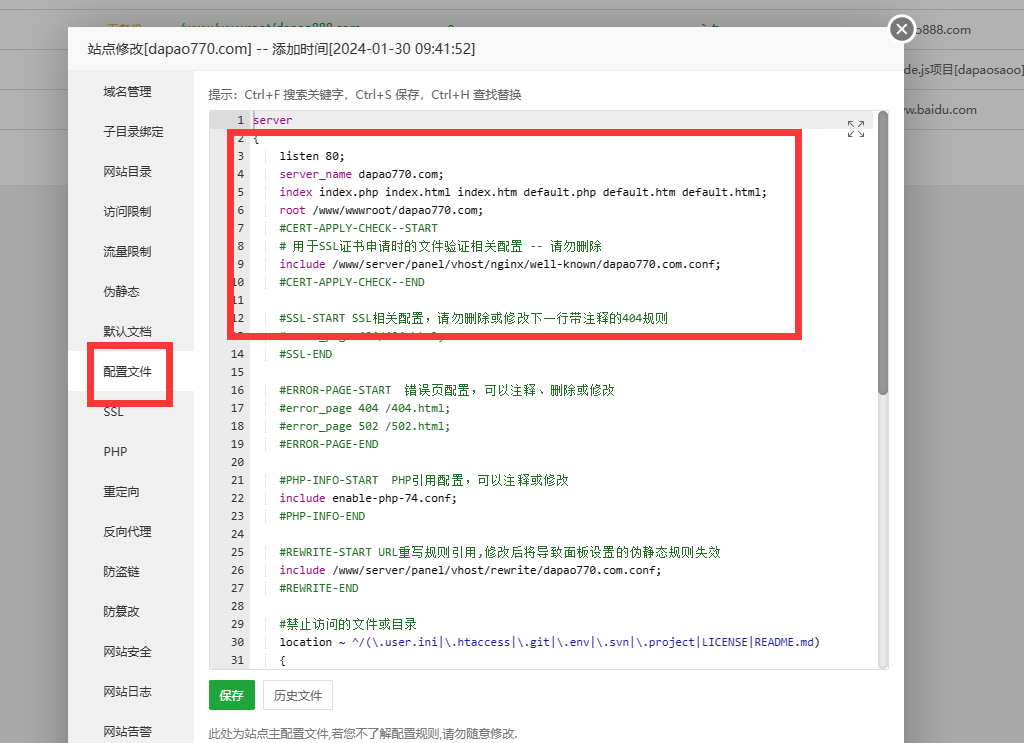
Task: Click the 'server_name dapao770.com;' line
Action: pos(361,174)
